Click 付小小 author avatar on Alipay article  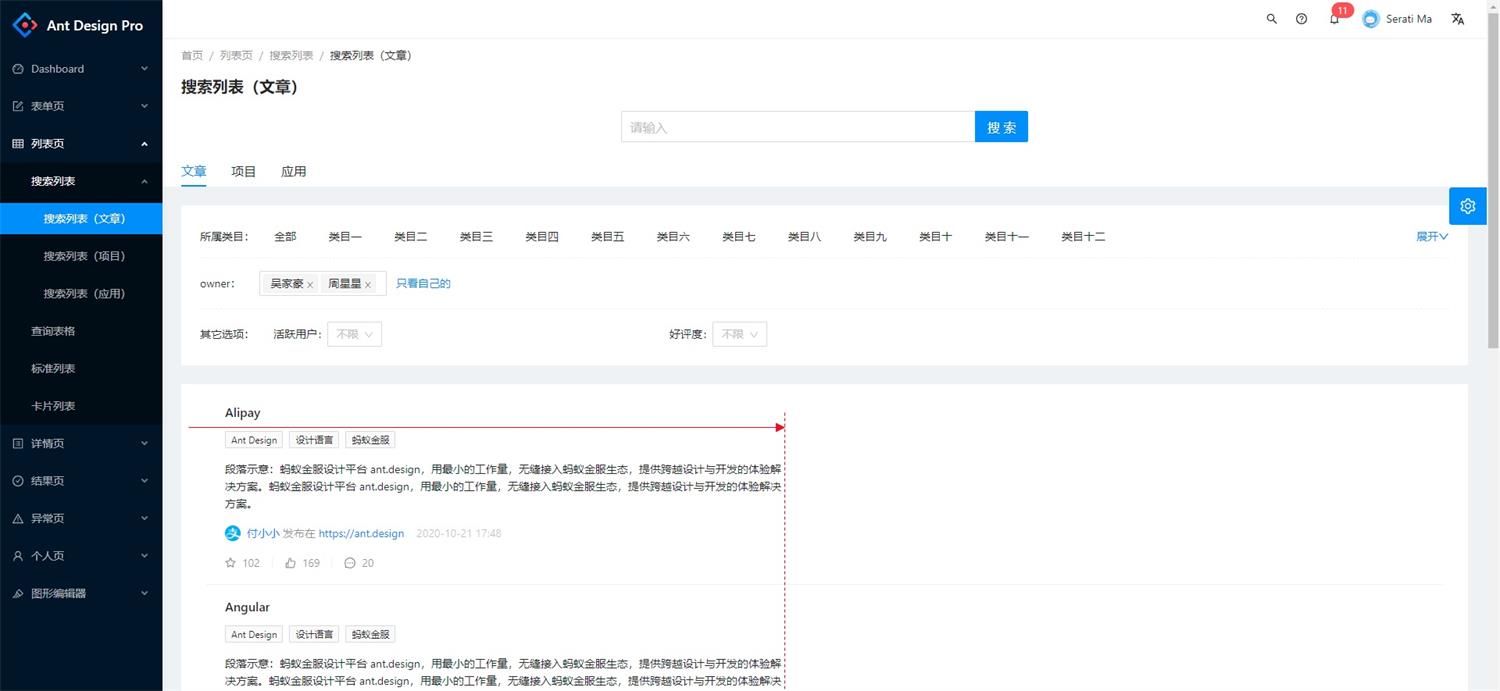(233, 533)
